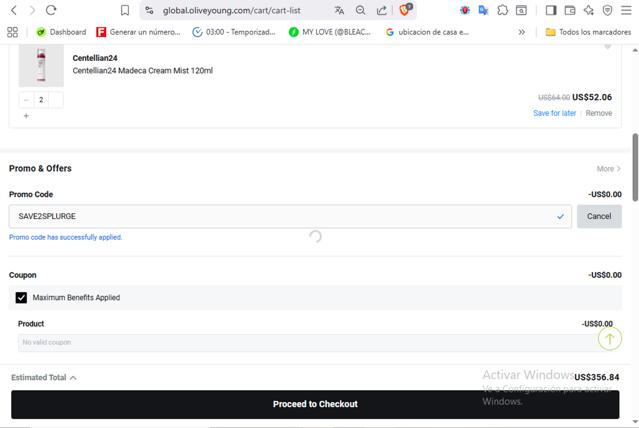Viewport: 639px width, 428px height.
Task: Click the address bar URL
Action: pyautogui.click(x=231, y=10)
